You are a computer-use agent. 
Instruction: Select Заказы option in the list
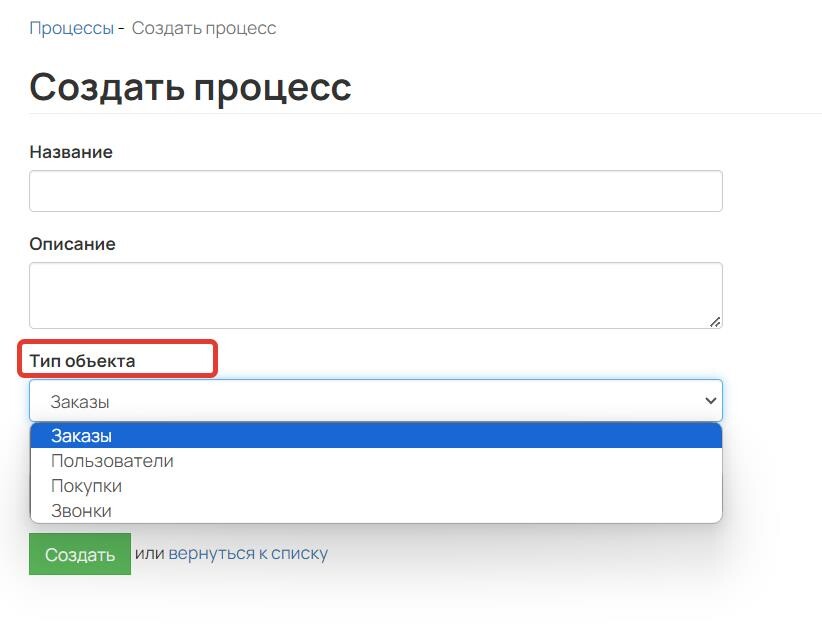[376, 436]
